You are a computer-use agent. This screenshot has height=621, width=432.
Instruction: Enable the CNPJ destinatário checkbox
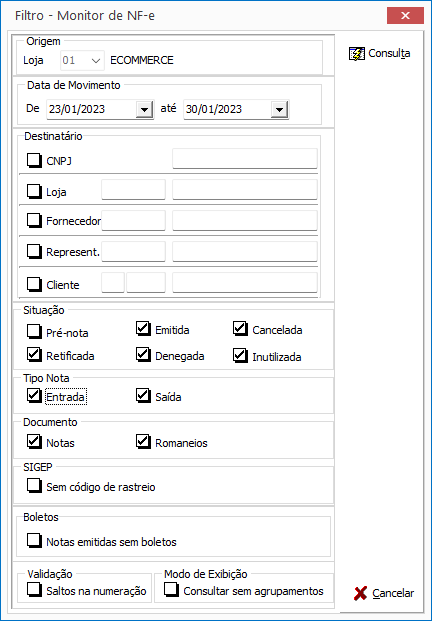click(34, 160)
